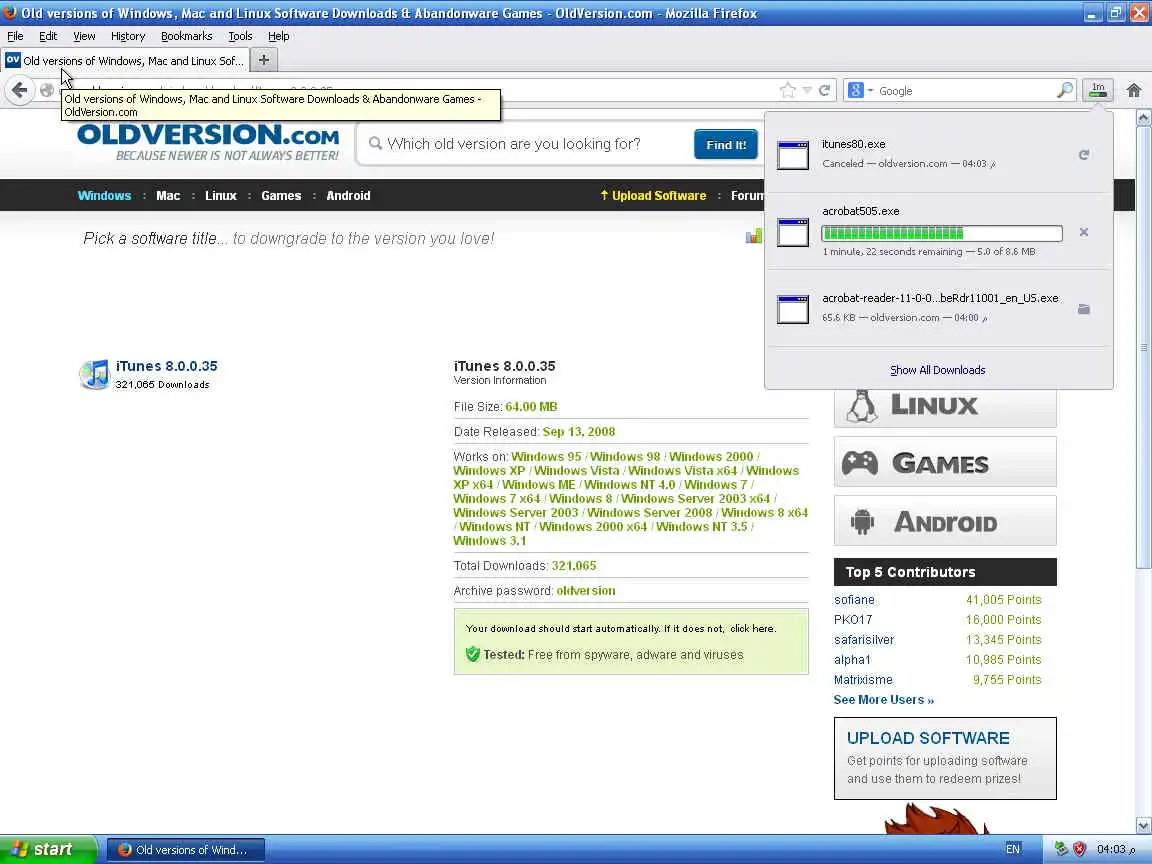Open contributor alpha1 profile
The height and width of the screenshot is (864, 1152).
pyautogui.click(x=852, y=660)
